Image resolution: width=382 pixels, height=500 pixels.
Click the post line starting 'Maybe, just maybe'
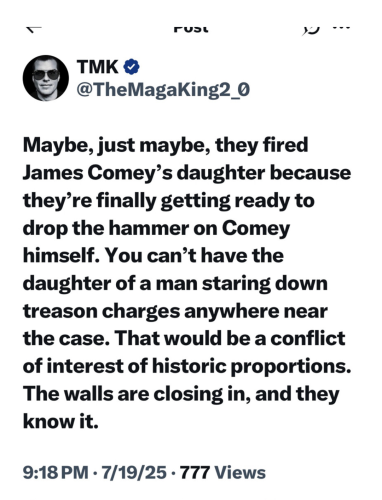(165, 146)
